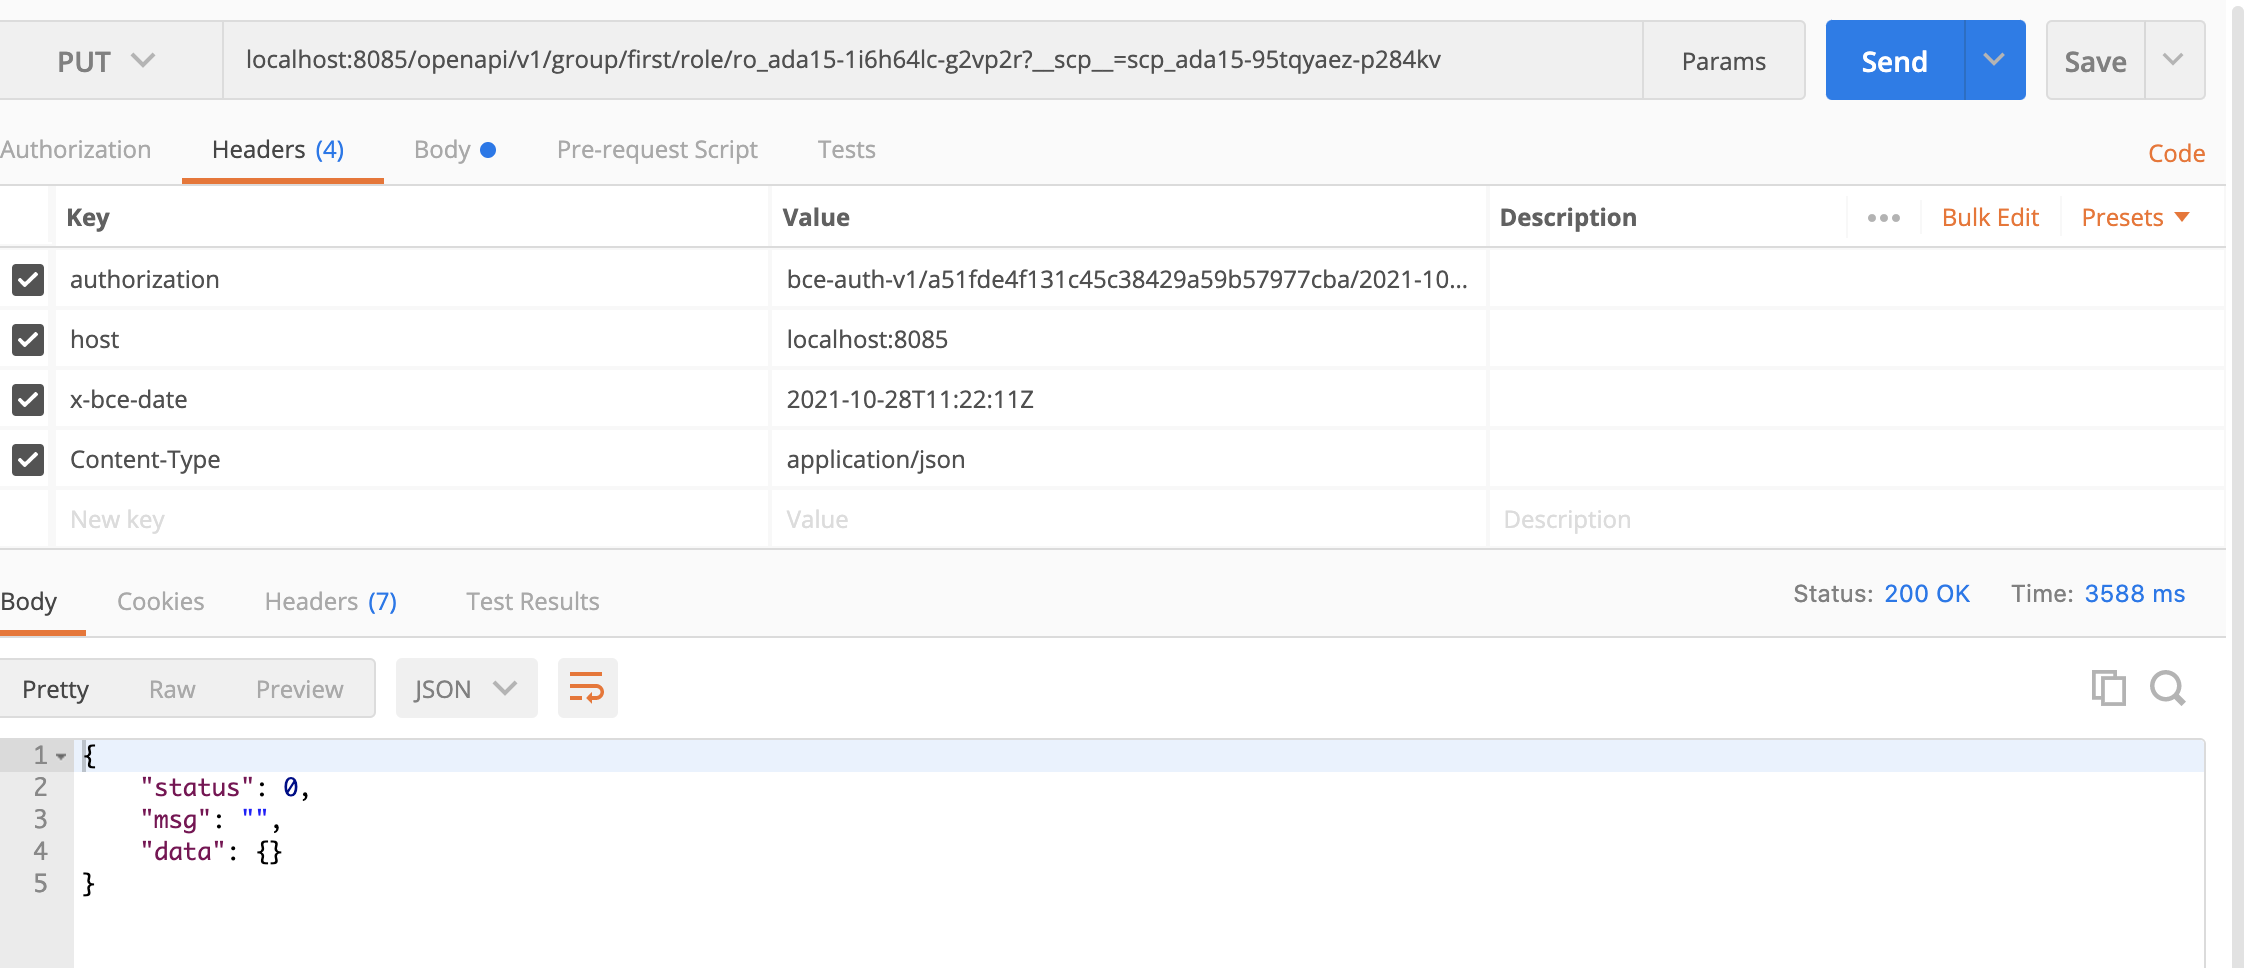Click the Code link
Screen dimensions: 2250x968
(2176, 154)
